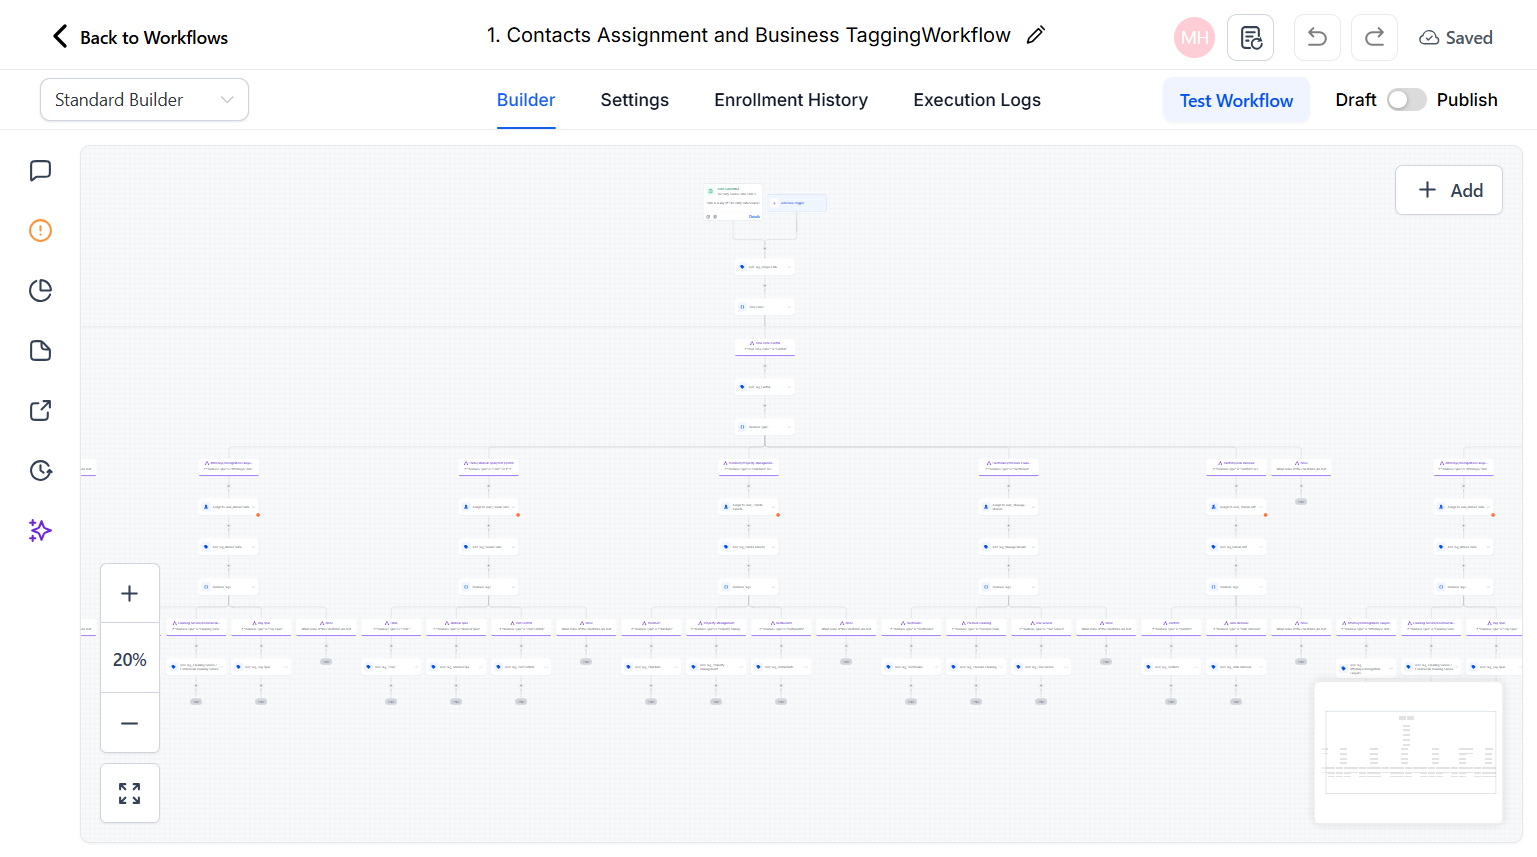Open the pie chart stats icon
Image resolution: width=1537 pixels, height=857 pixels.
(x=40, y=291)
